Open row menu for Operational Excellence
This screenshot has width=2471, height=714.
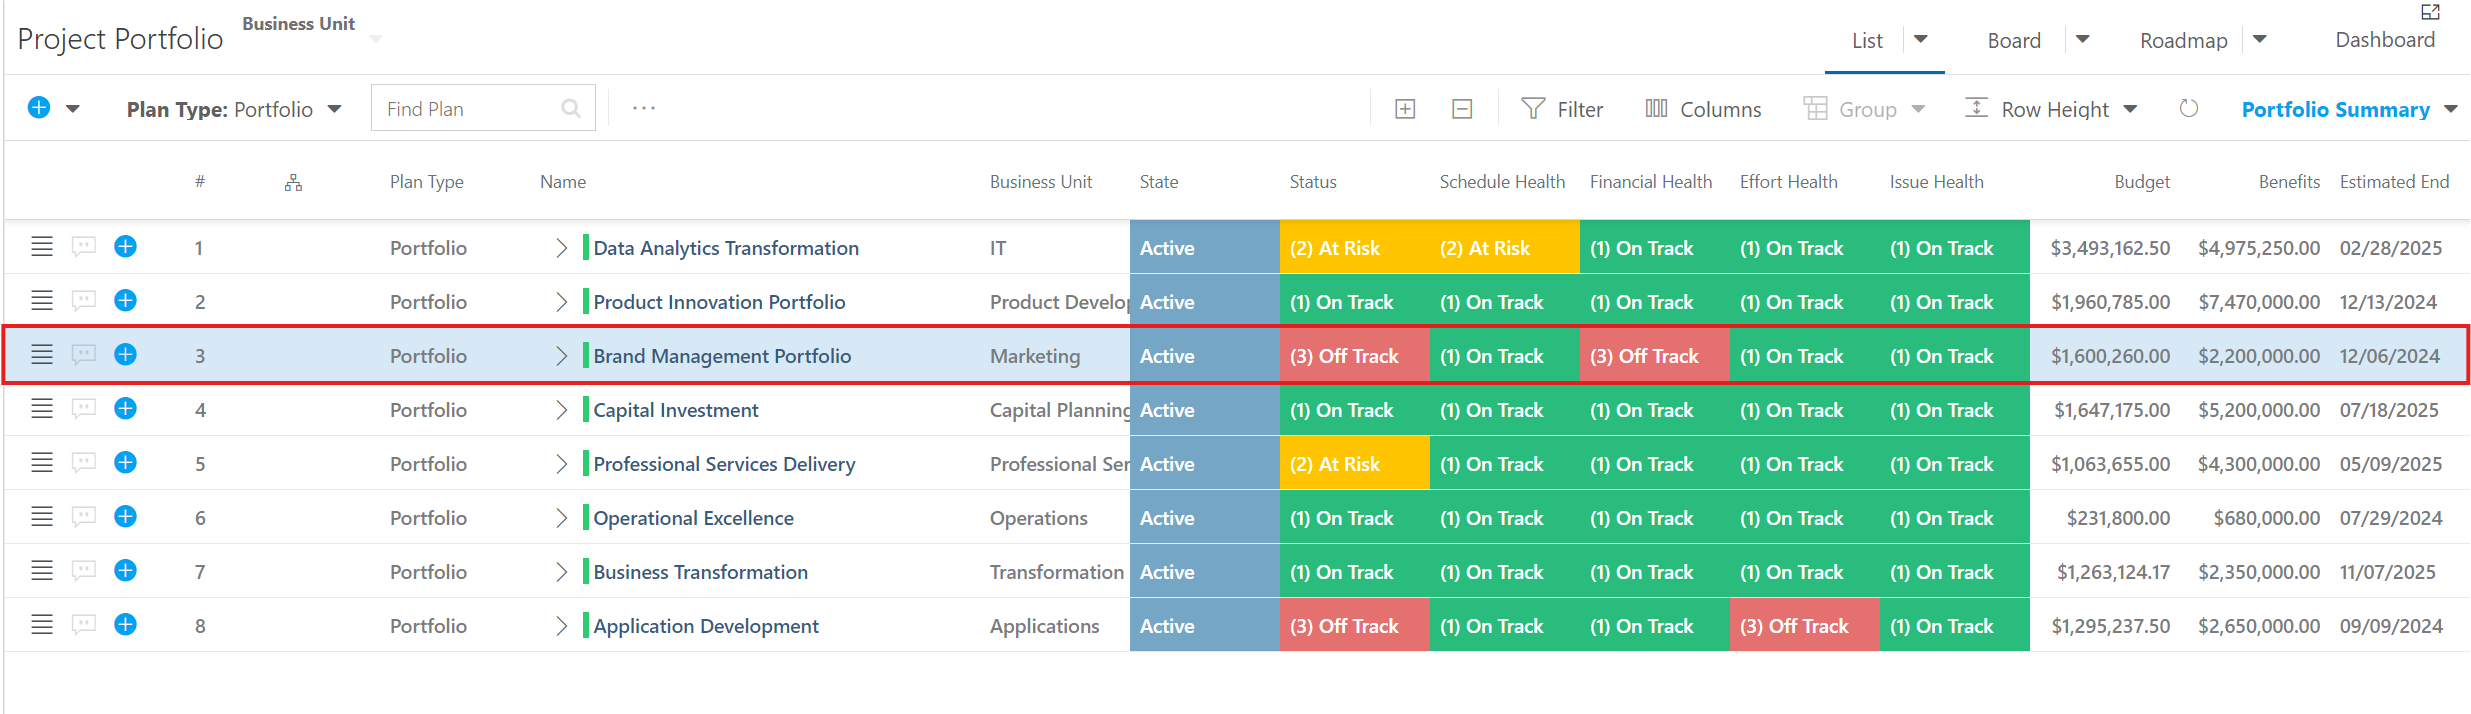click(42, 516)
